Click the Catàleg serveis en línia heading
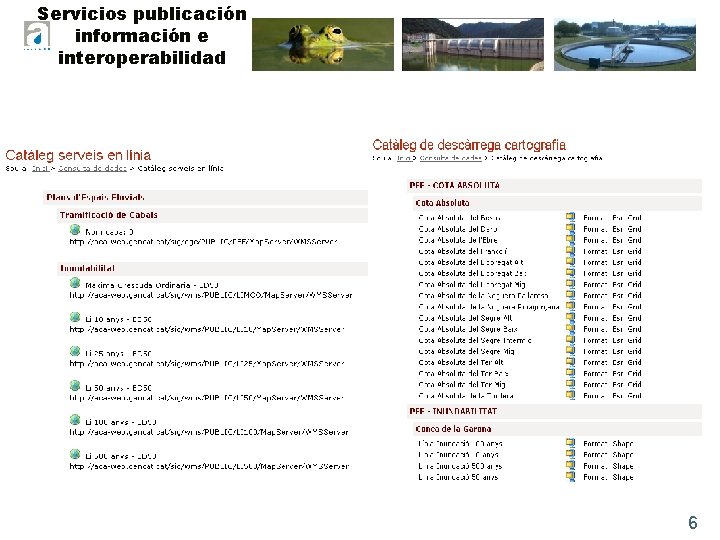Screen dimensions: 720x540 [x=78, y=155]
